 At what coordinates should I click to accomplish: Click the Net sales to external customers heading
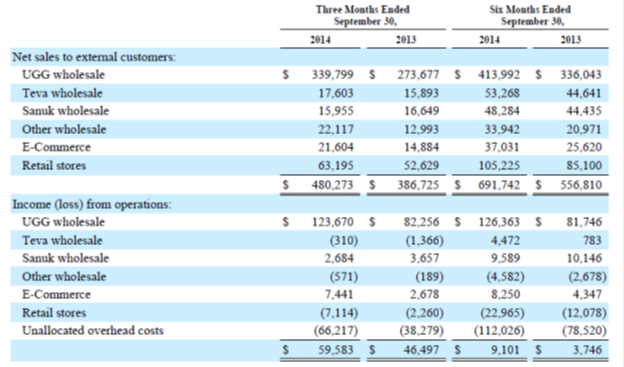[94, 57]
